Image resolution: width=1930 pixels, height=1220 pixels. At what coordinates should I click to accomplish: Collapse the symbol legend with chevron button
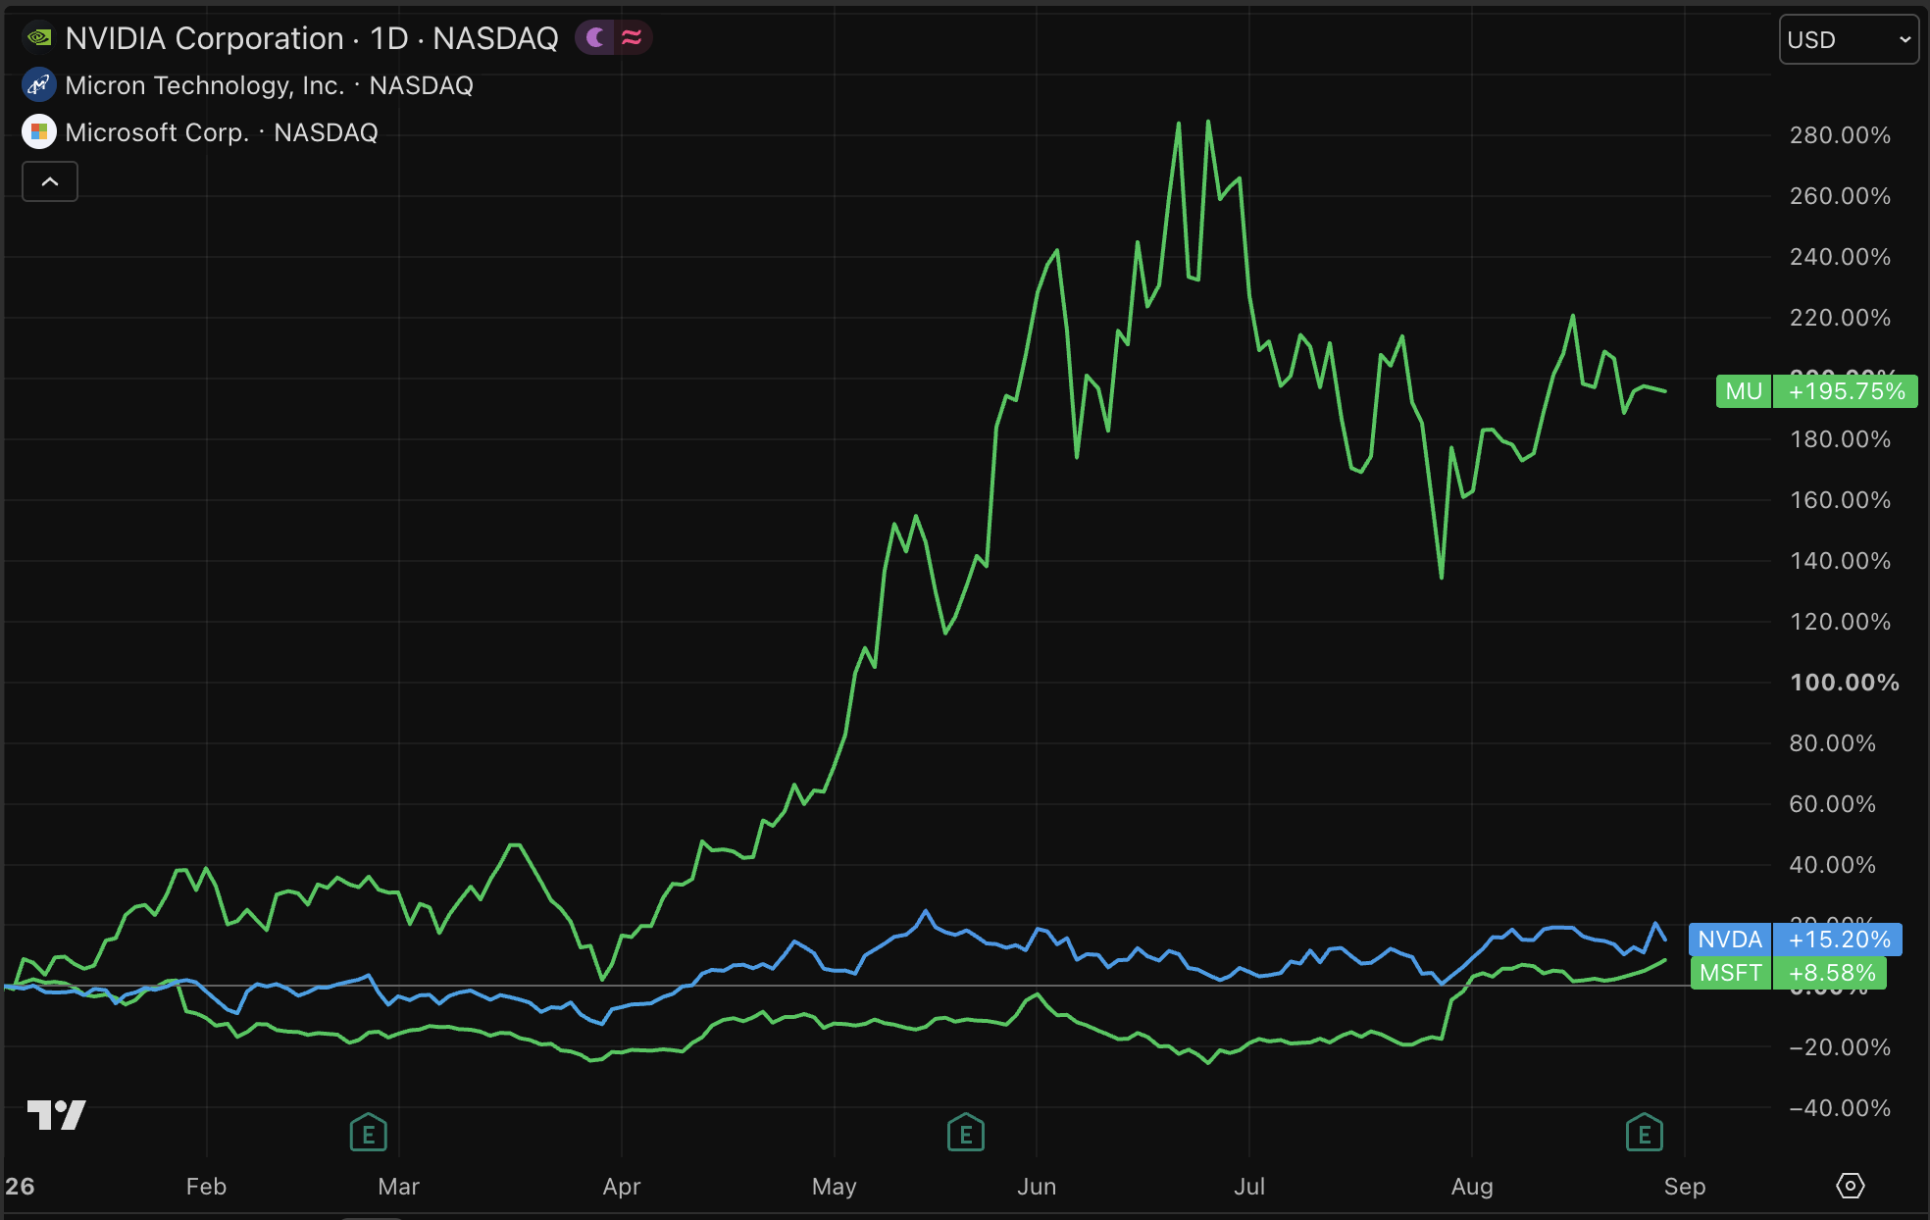click(x=50, y=182)
